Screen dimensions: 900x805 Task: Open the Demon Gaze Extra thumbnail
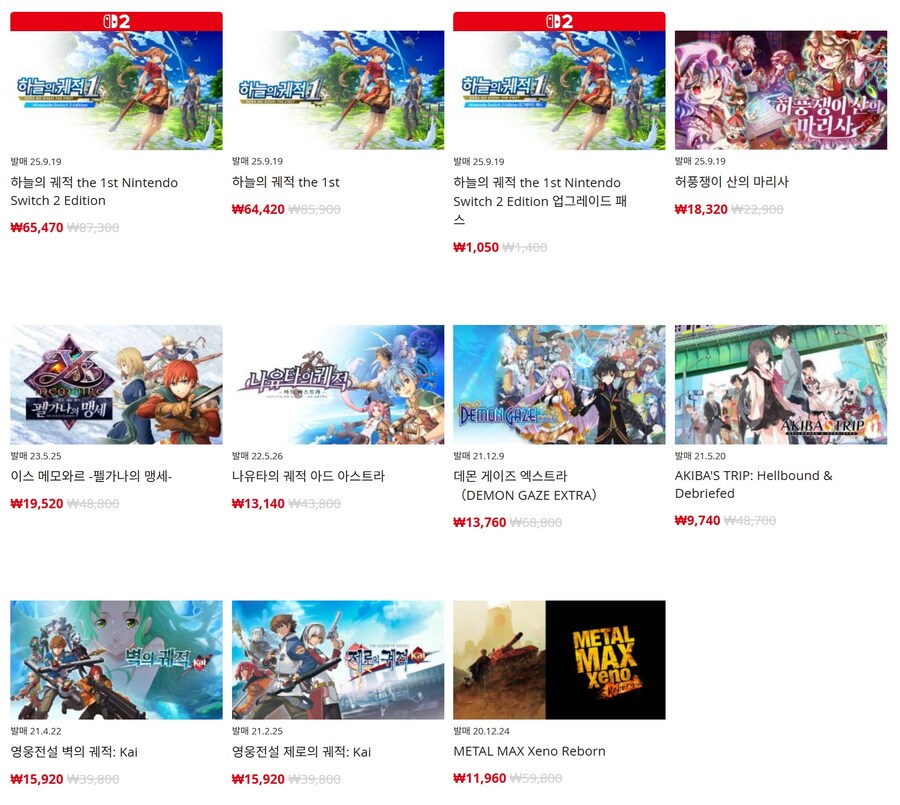[x=559, y=385]
